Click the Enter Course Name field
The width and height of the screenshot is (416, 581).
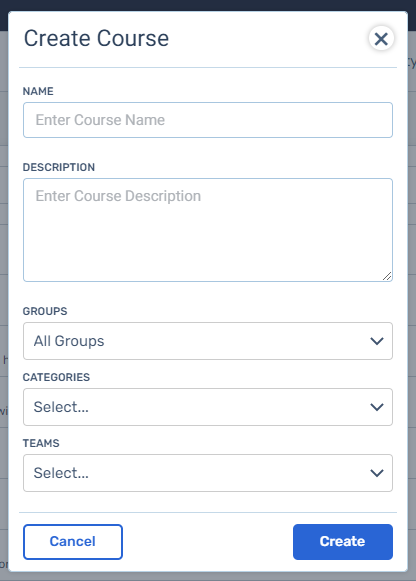point(208,120)
